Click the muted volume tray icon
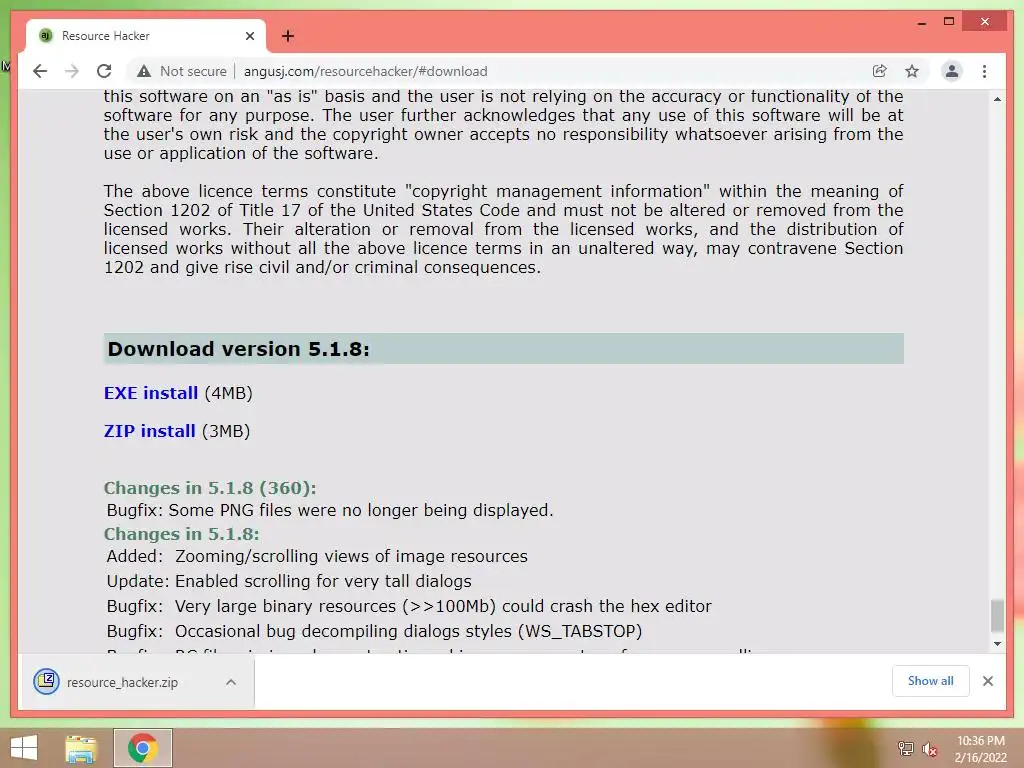The height and width of the screenshot is (768, 1024). [x=930, y=749]
